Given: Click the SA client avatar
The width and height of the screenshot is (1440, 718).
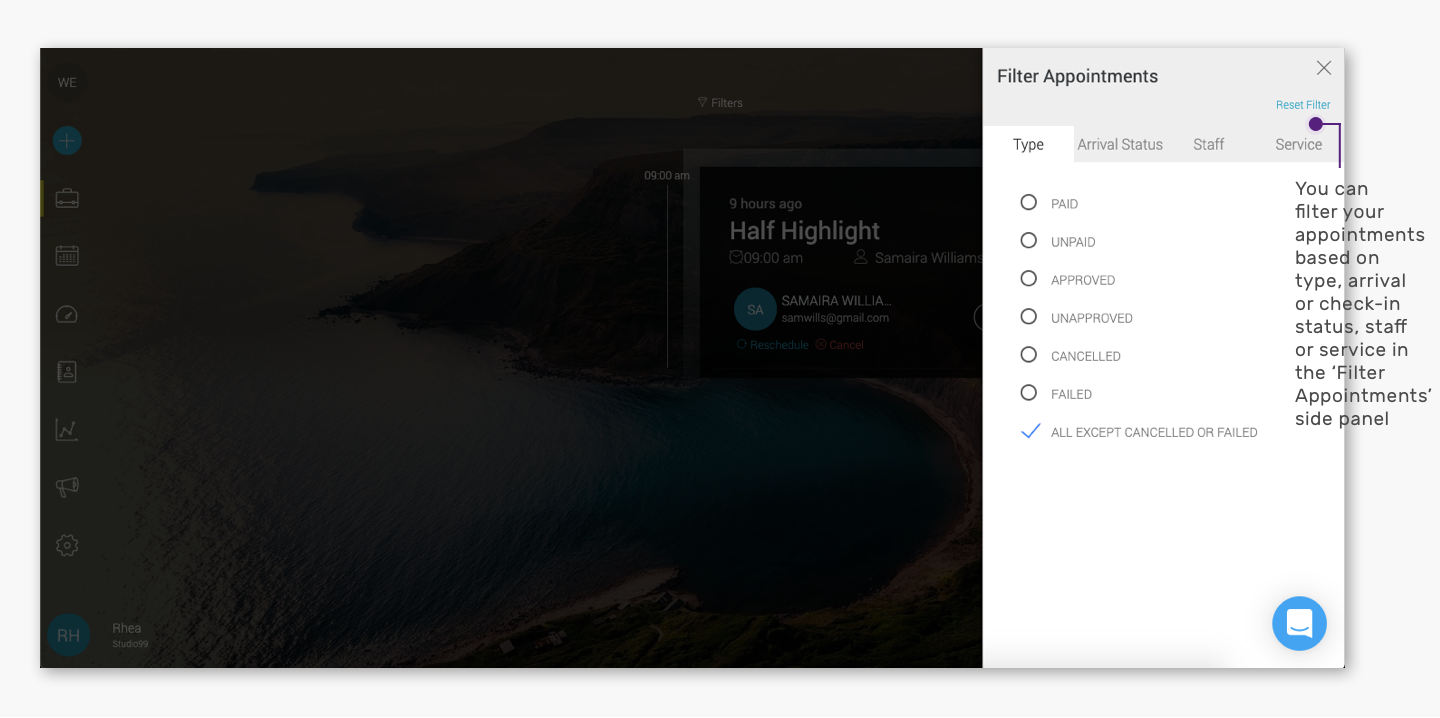Looking at the screenshot, I should (x=755, y=310).
